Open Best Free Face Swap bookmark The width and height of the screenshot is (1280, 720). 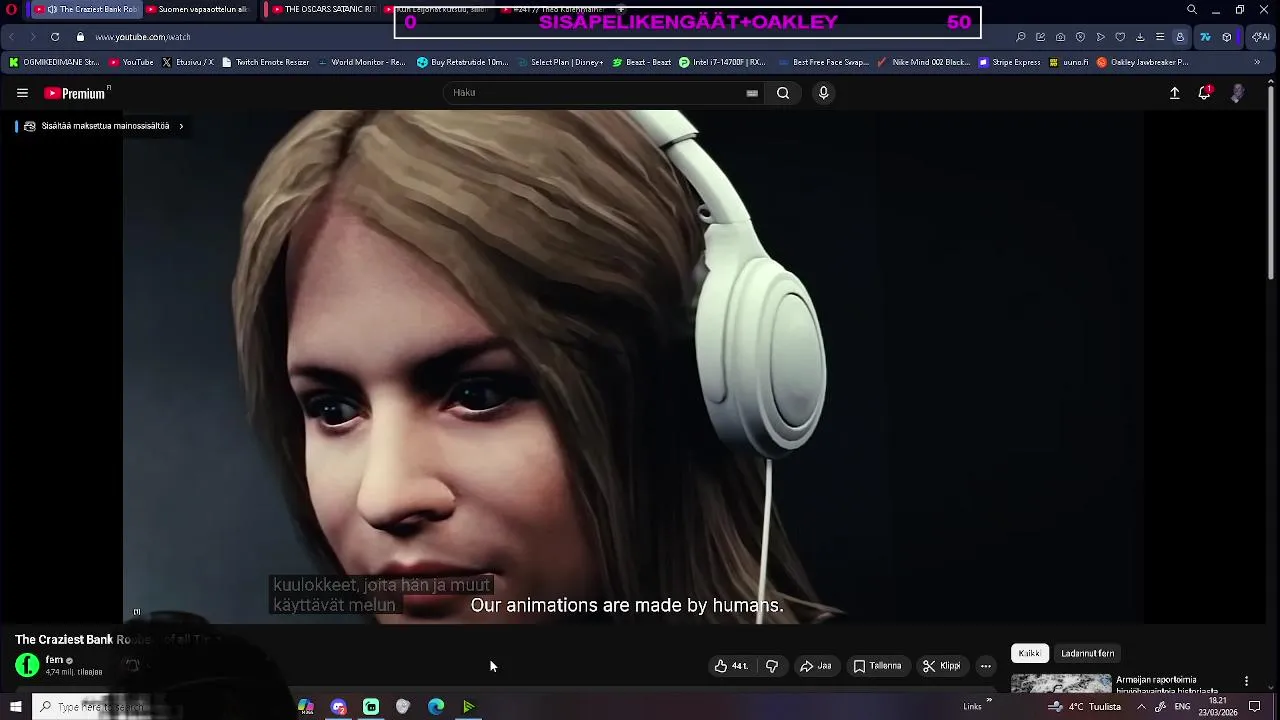[823, 62]
